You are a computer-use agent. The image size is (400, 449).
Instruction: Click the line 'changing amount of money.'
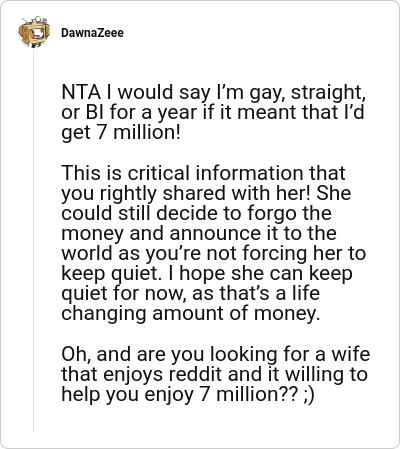[191, 314]
